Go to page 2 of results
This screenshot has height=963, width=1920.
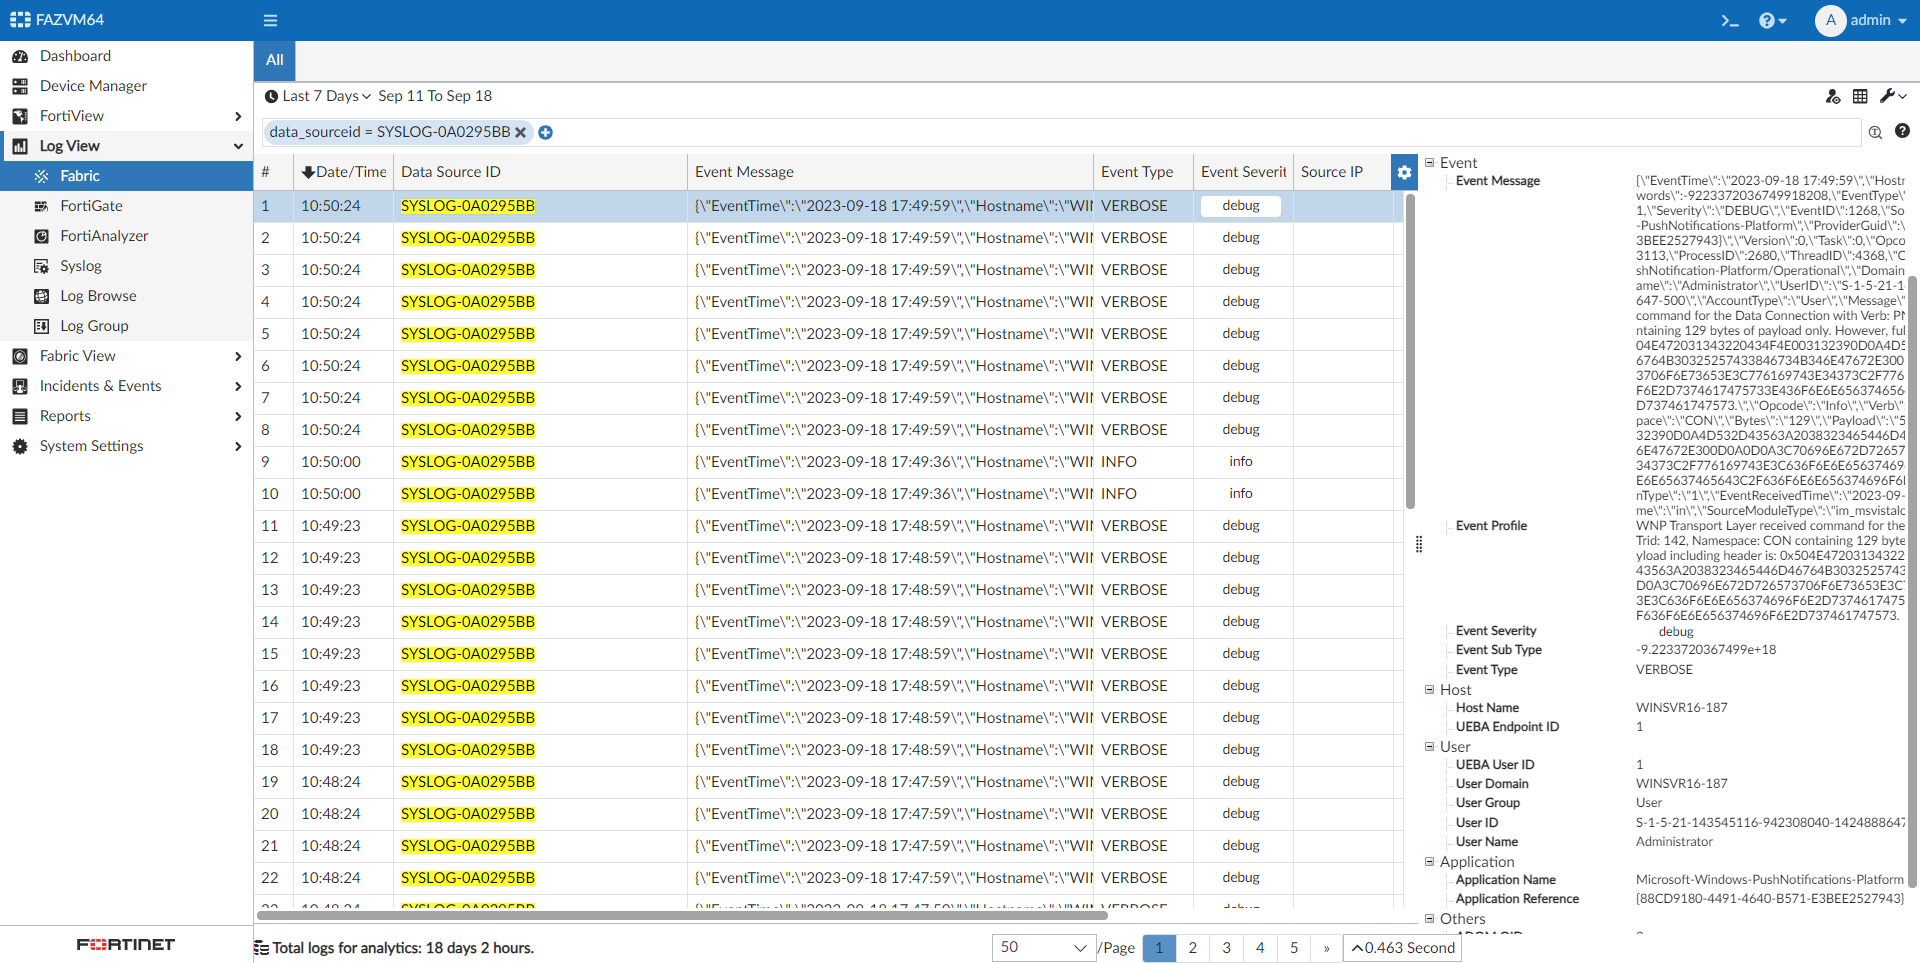(1192, 948)
